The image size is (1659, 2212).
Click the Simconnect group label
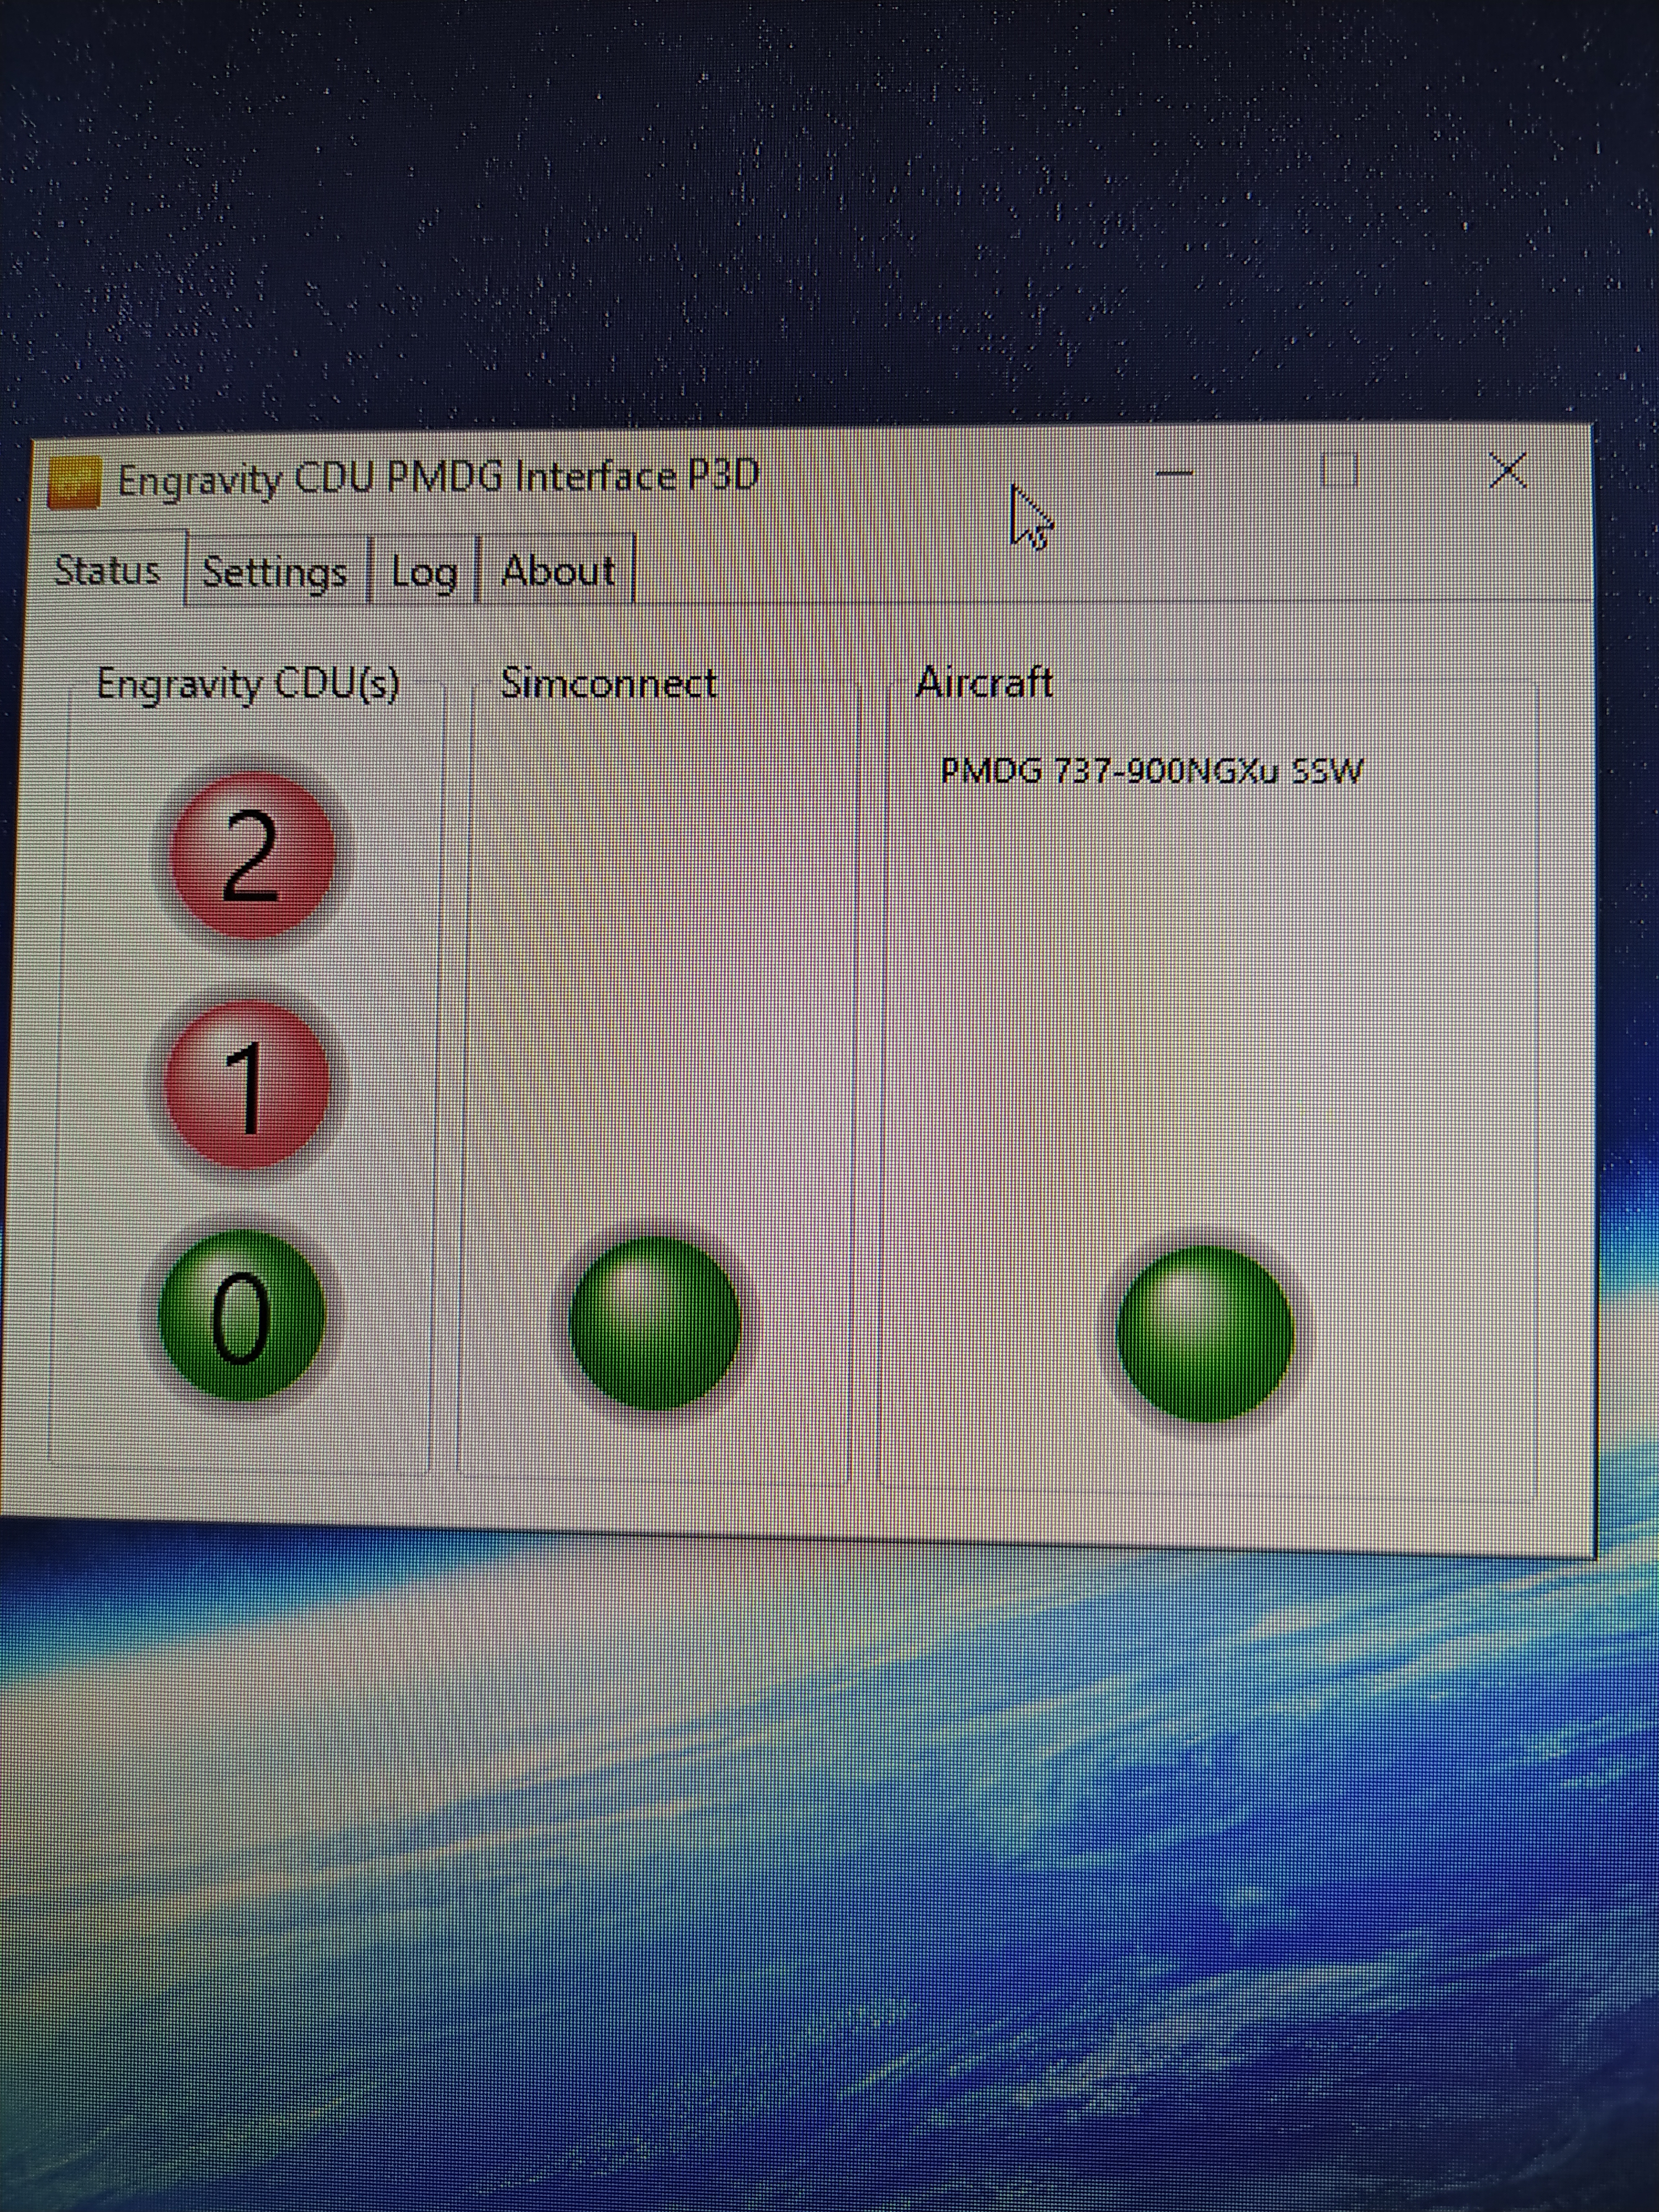(x=608, y=683)
